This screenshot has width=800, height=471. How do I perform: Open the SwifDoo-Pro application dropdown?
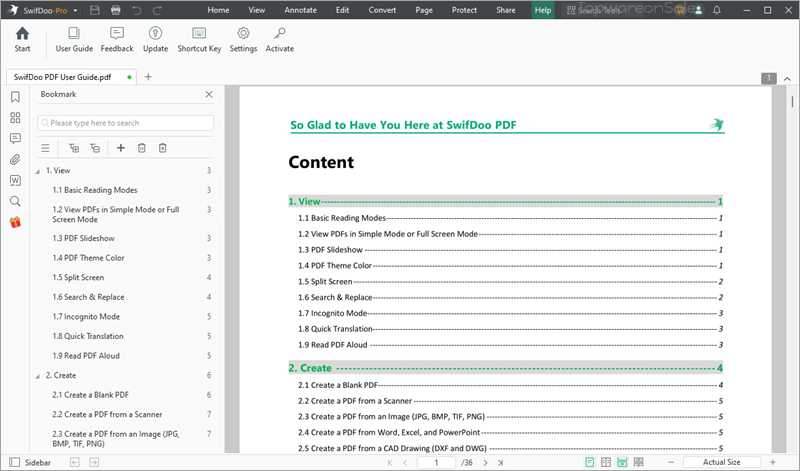coord(75,10)
